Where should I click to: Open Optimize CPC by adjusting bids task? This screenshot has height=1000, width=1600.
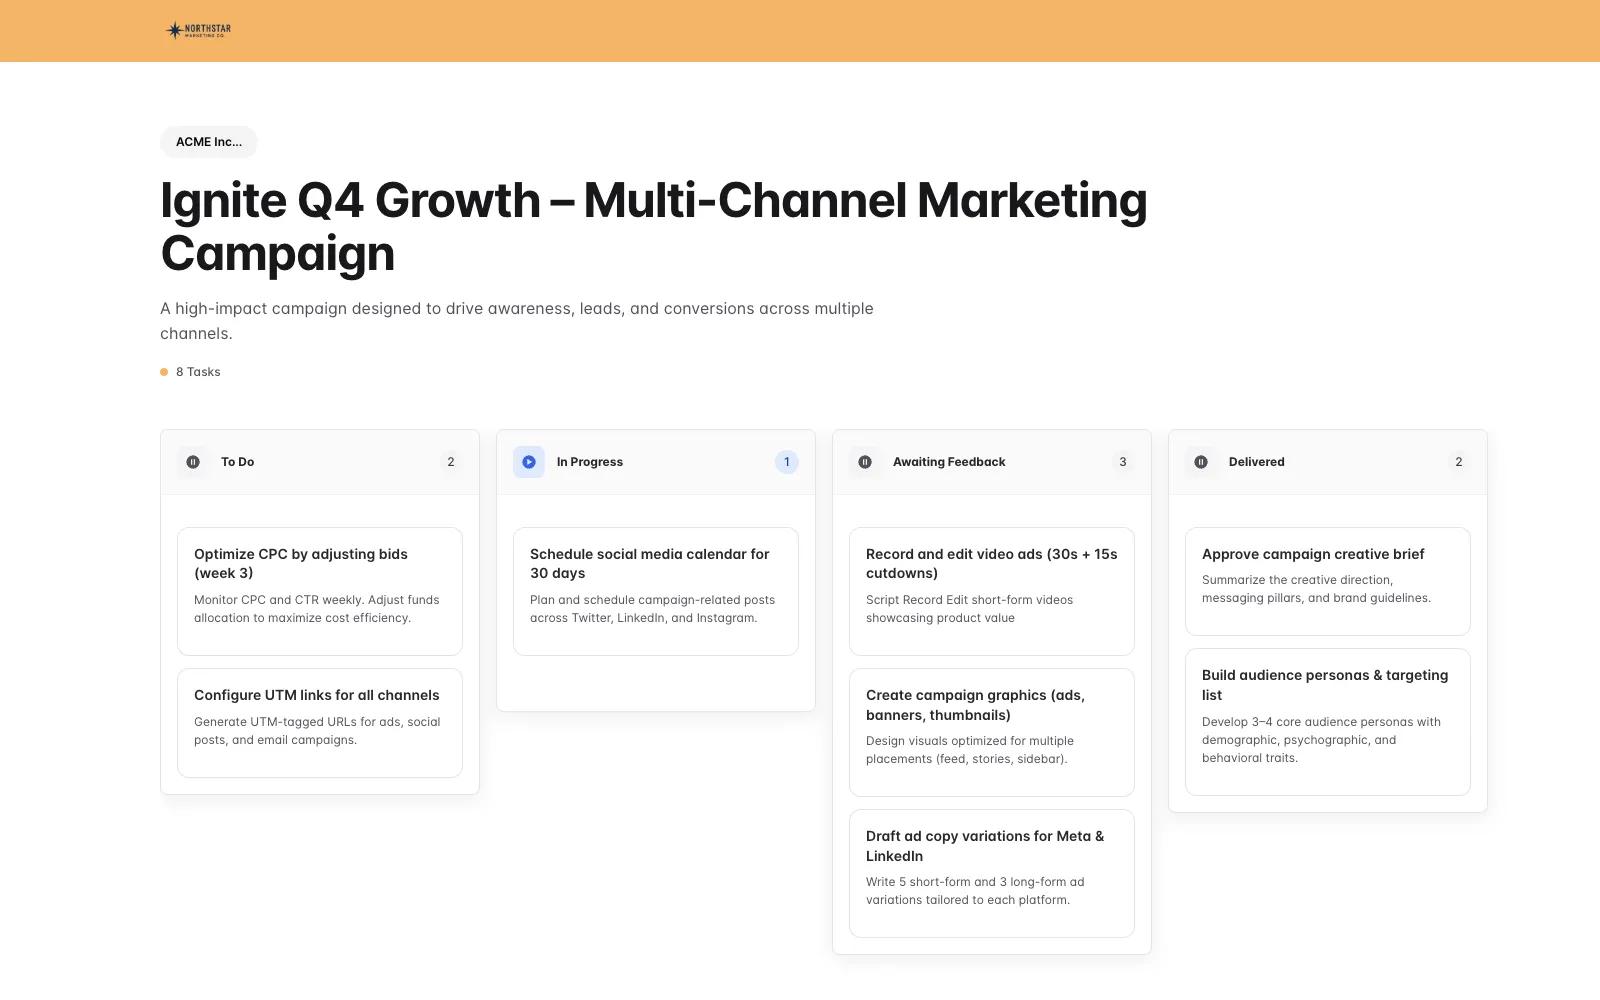[x=320, y=590]
